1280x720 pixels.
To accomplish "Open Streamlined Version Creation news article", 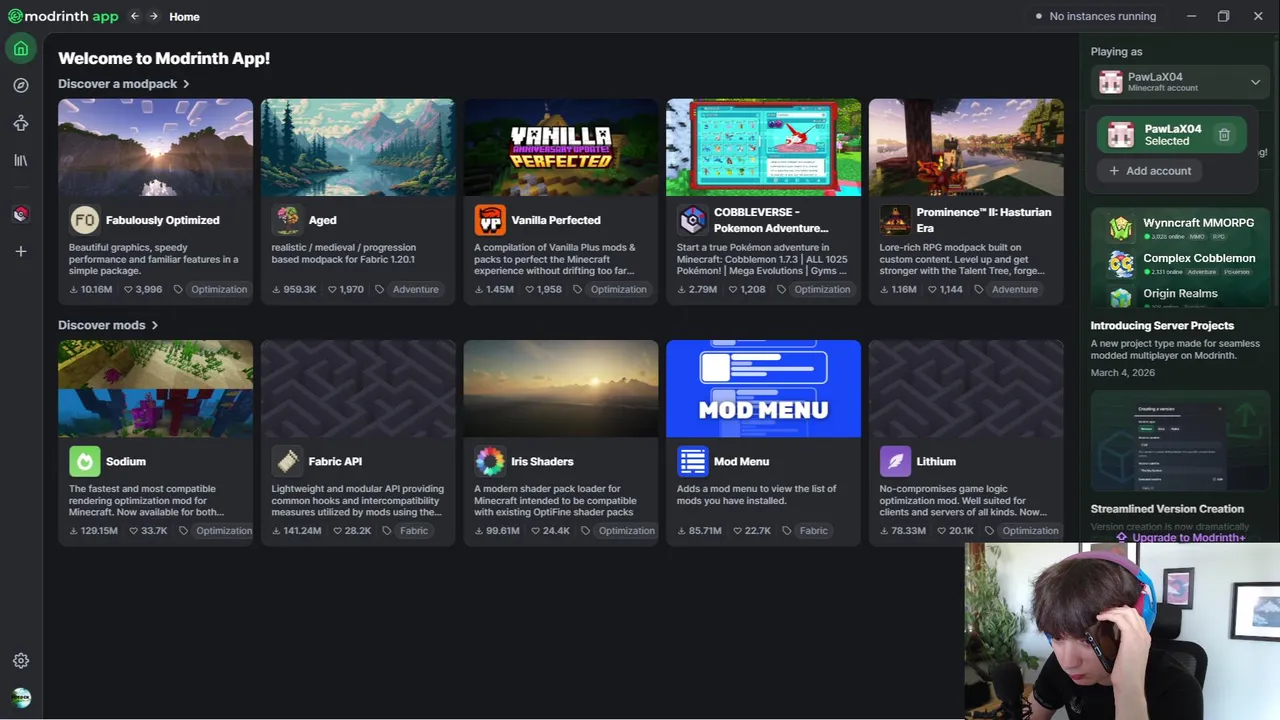I will [1167, 509].
